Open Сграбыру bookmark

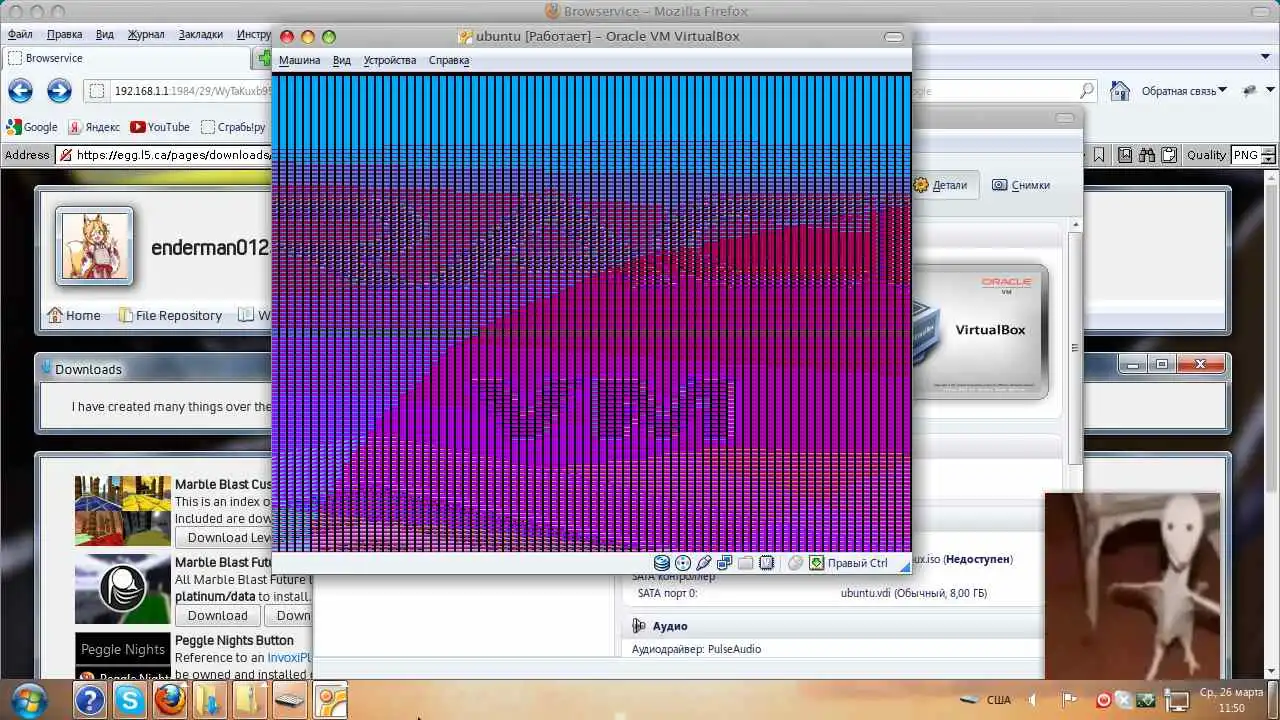[233, 127]
